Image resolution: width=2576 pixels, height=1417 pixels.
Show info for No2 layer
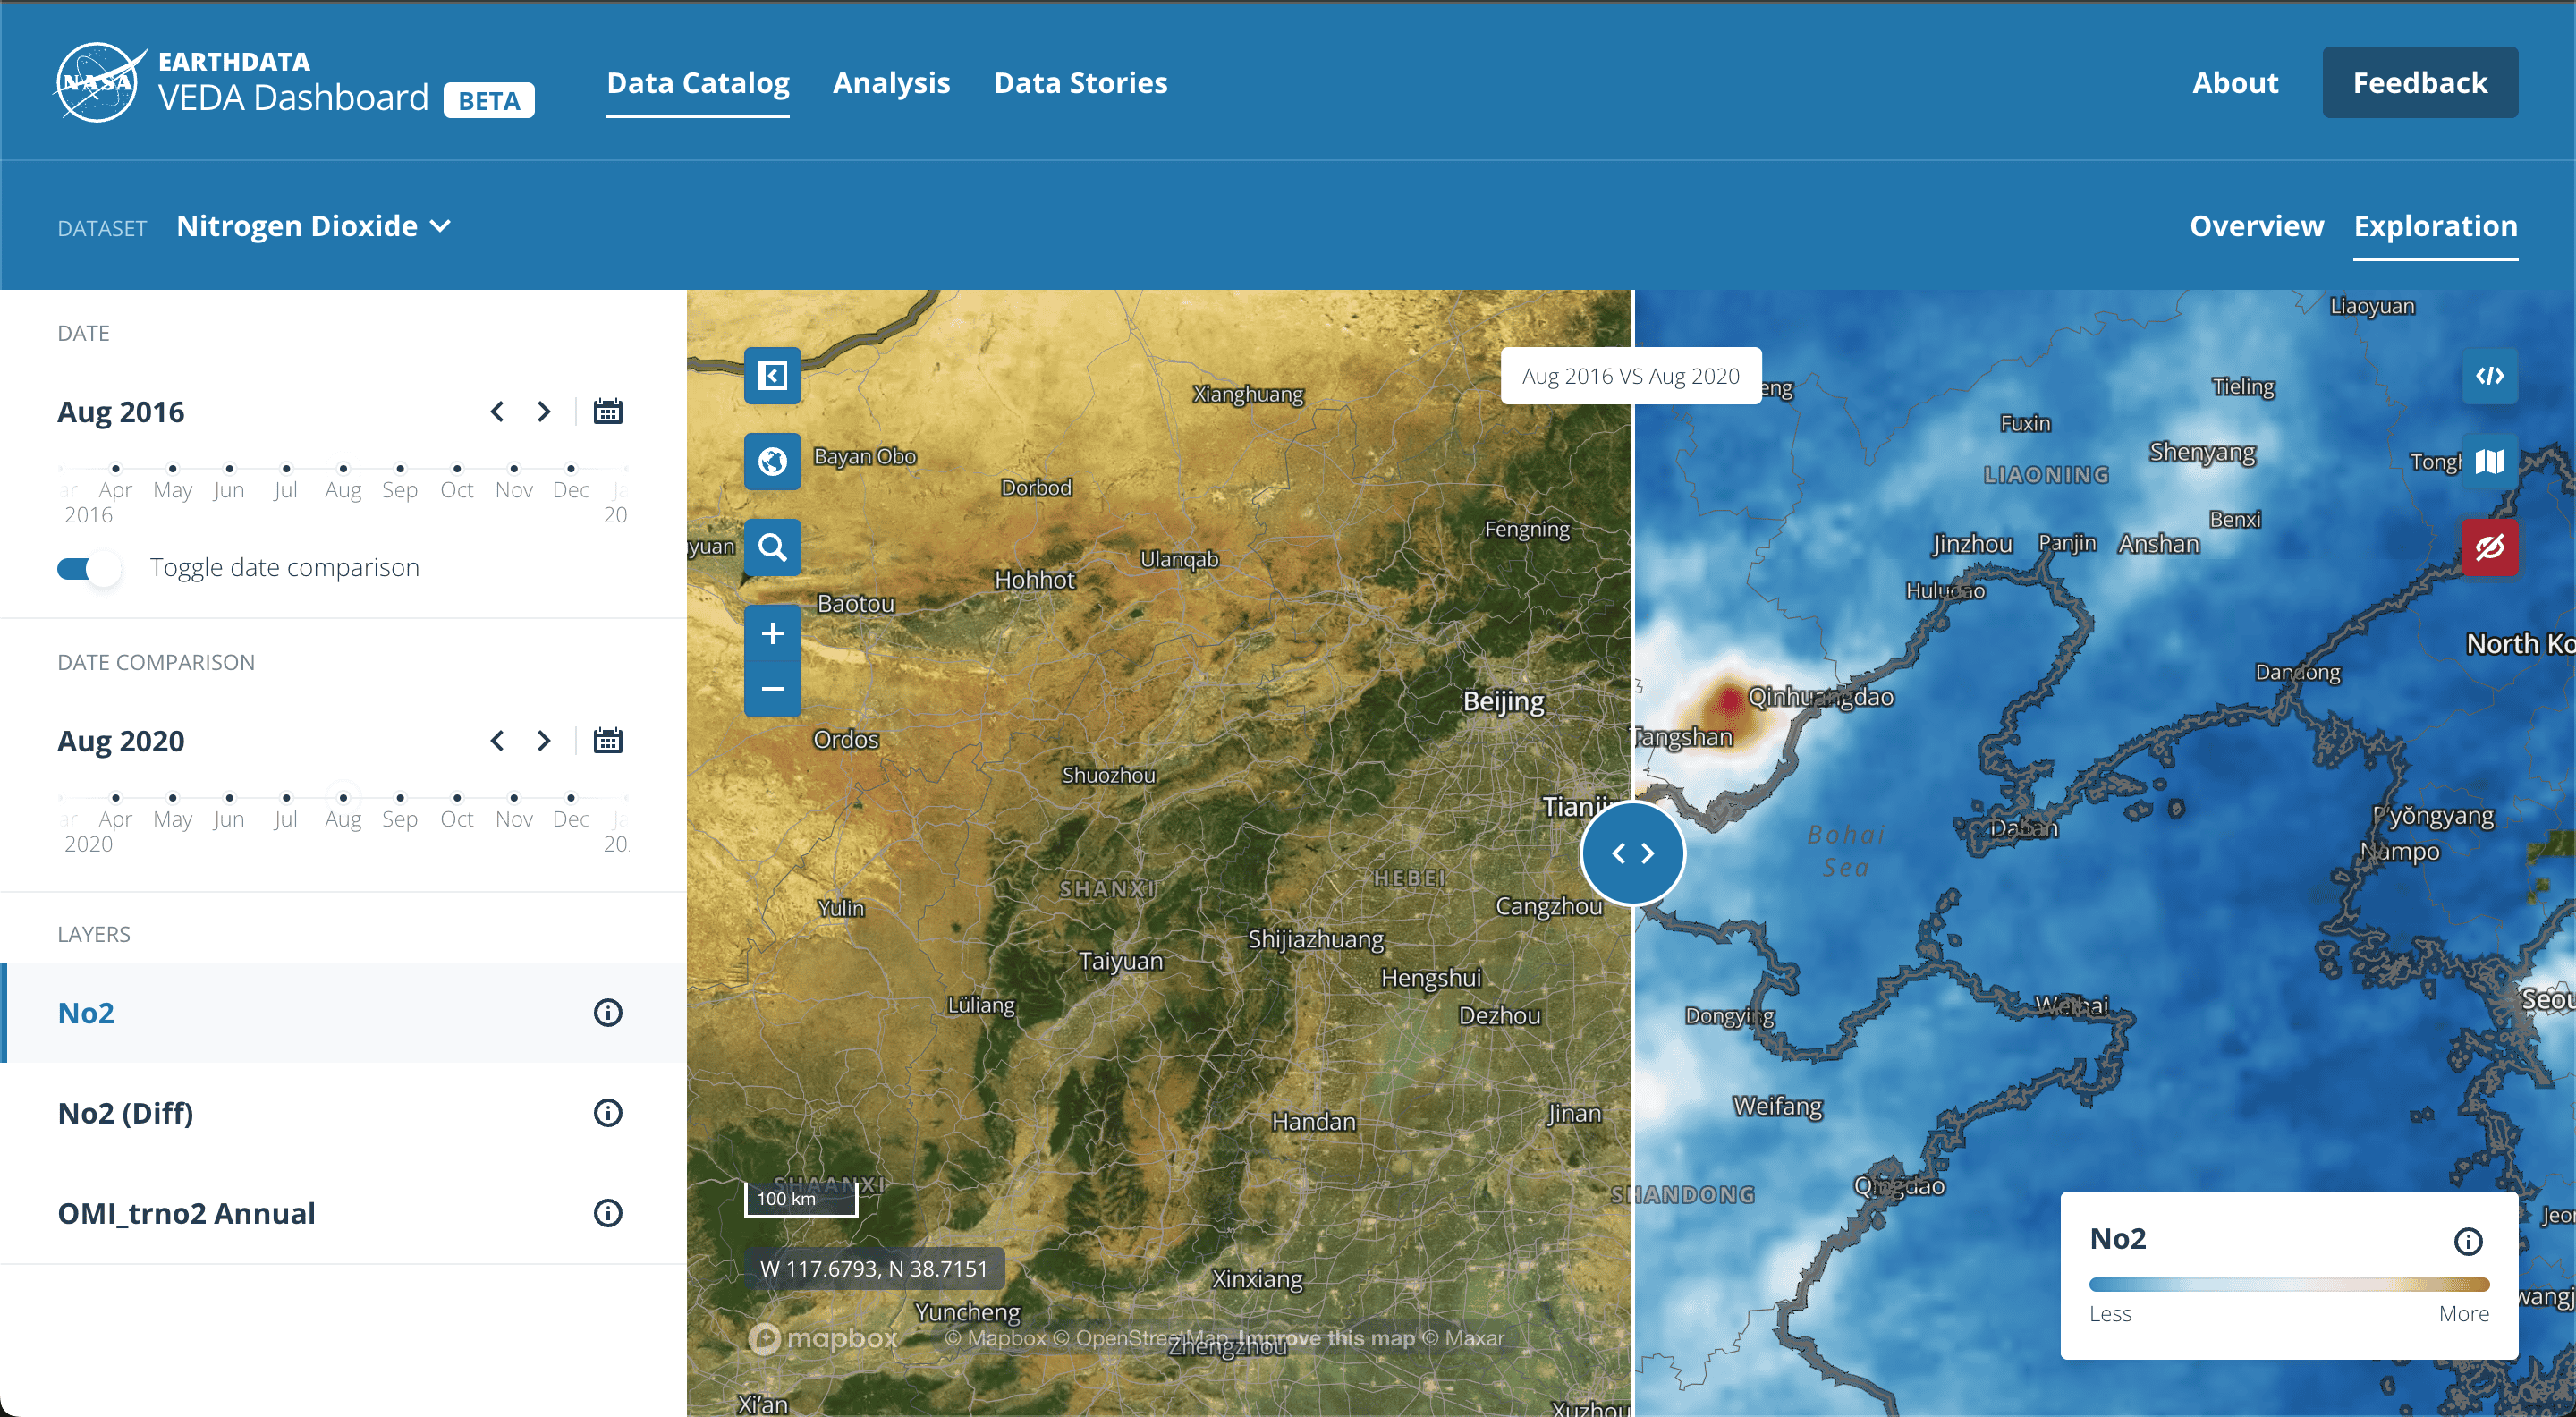pos(608,1013)
